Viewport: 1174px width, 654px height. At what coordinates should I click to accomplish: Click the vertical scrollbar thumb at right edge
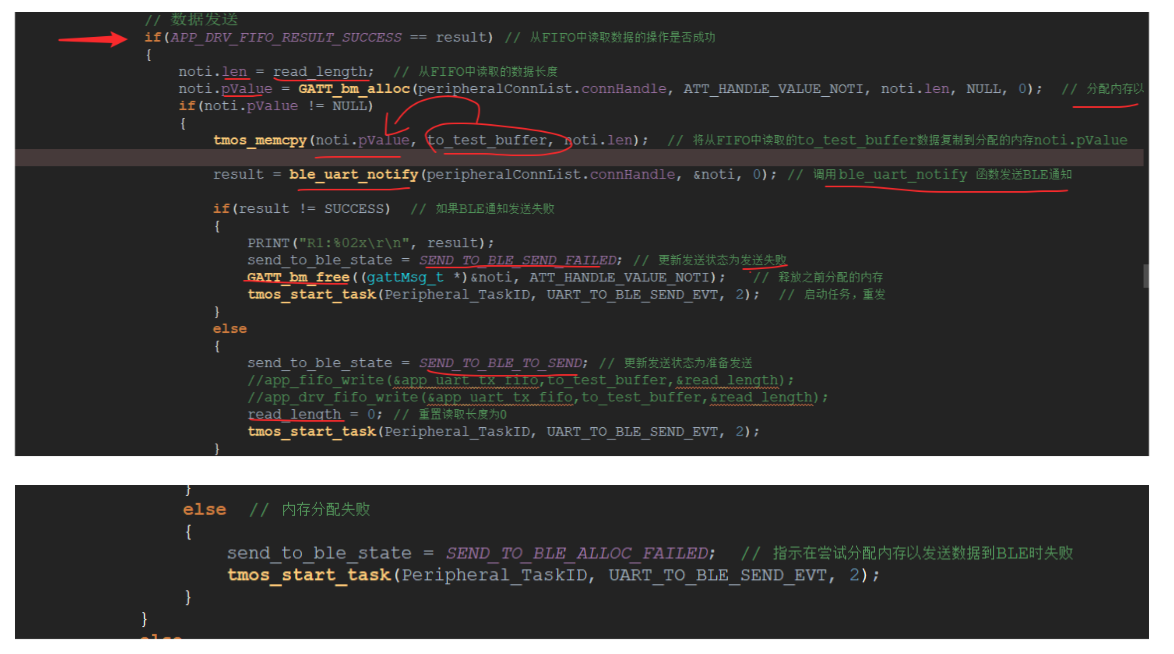(x=1146, y=276)
